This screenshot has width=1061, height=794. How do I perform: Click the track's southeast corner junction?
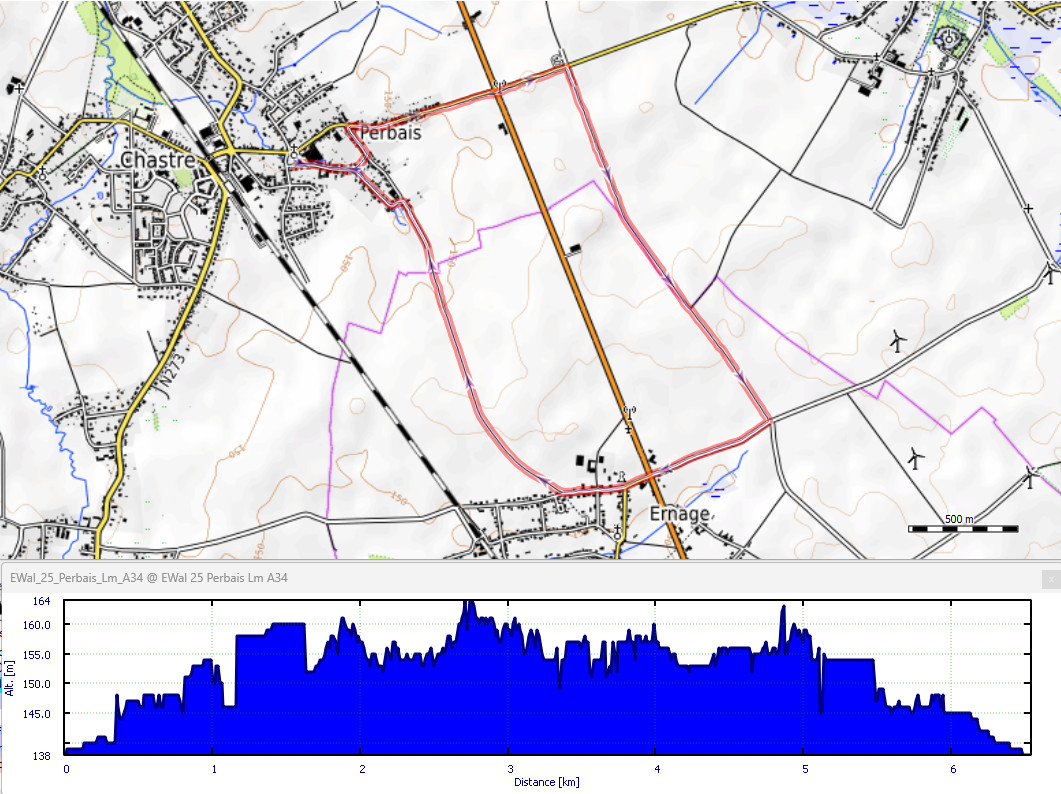[770, 421]
